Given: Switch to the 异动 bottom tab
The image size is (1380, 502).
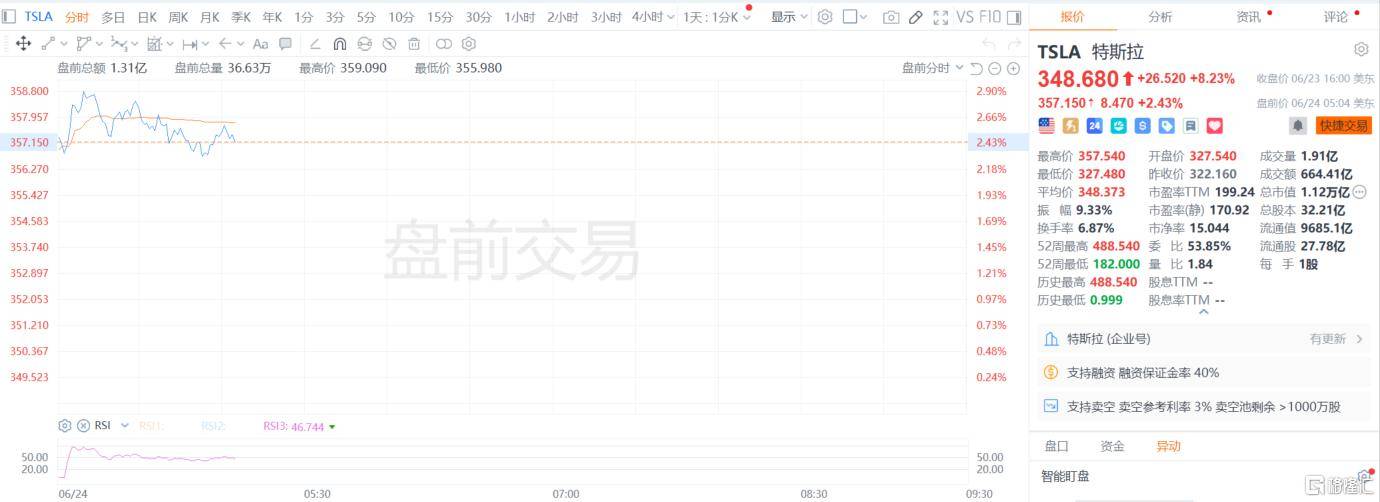Looking at the screenshot, I should 1168,446.
